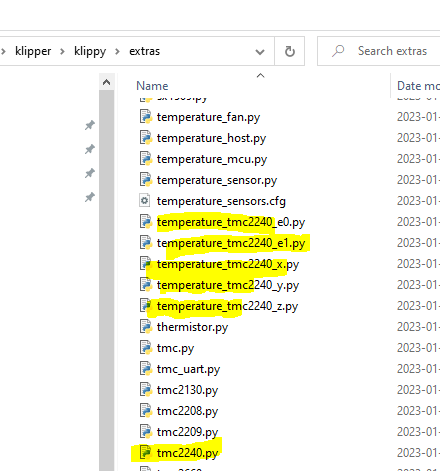Viewport: 440px width, 471px height.
Task: Select temperature_tmc2240_e0.py in the file list
Action: click(x=231, y=222)
